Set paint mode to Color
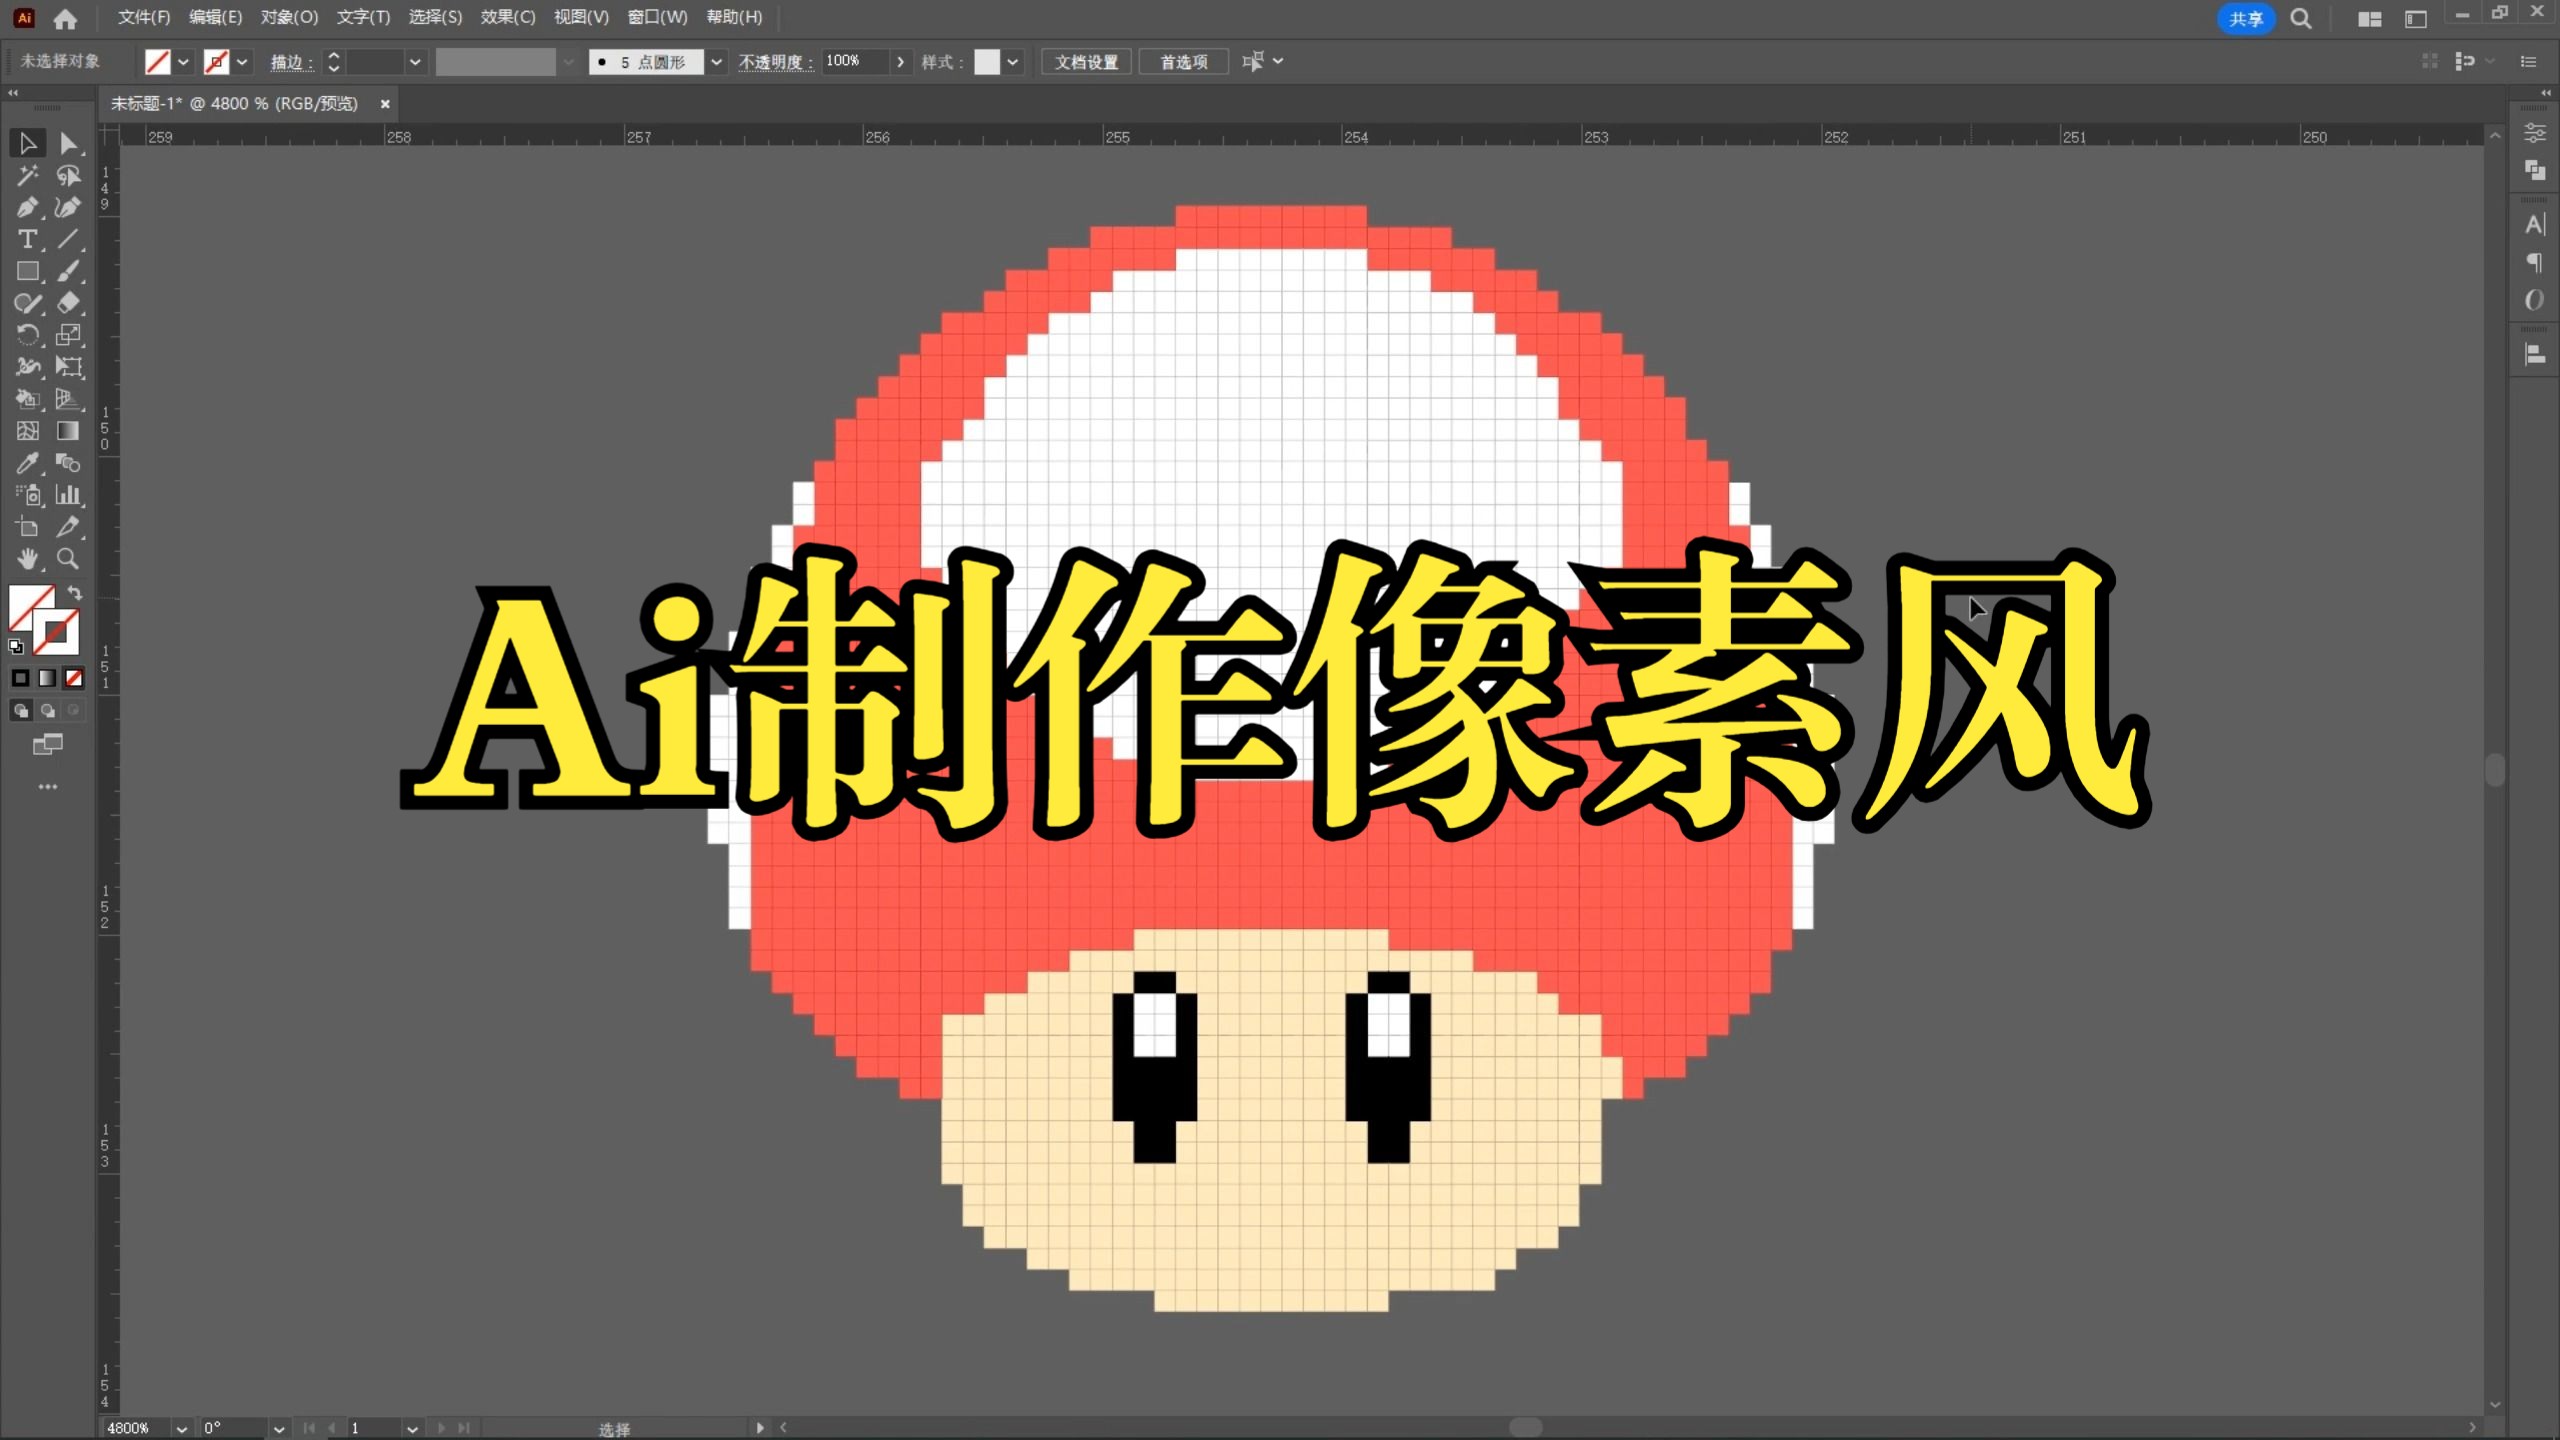 point(20,679)
